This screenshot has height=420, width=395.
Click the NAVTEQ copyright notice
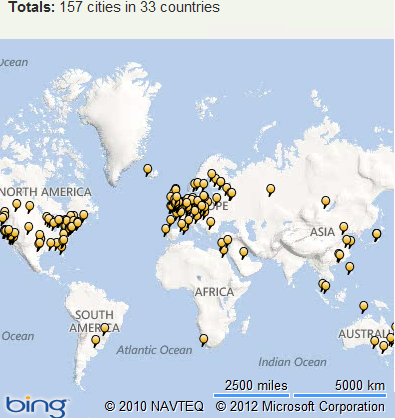click(x=154, y=407)
